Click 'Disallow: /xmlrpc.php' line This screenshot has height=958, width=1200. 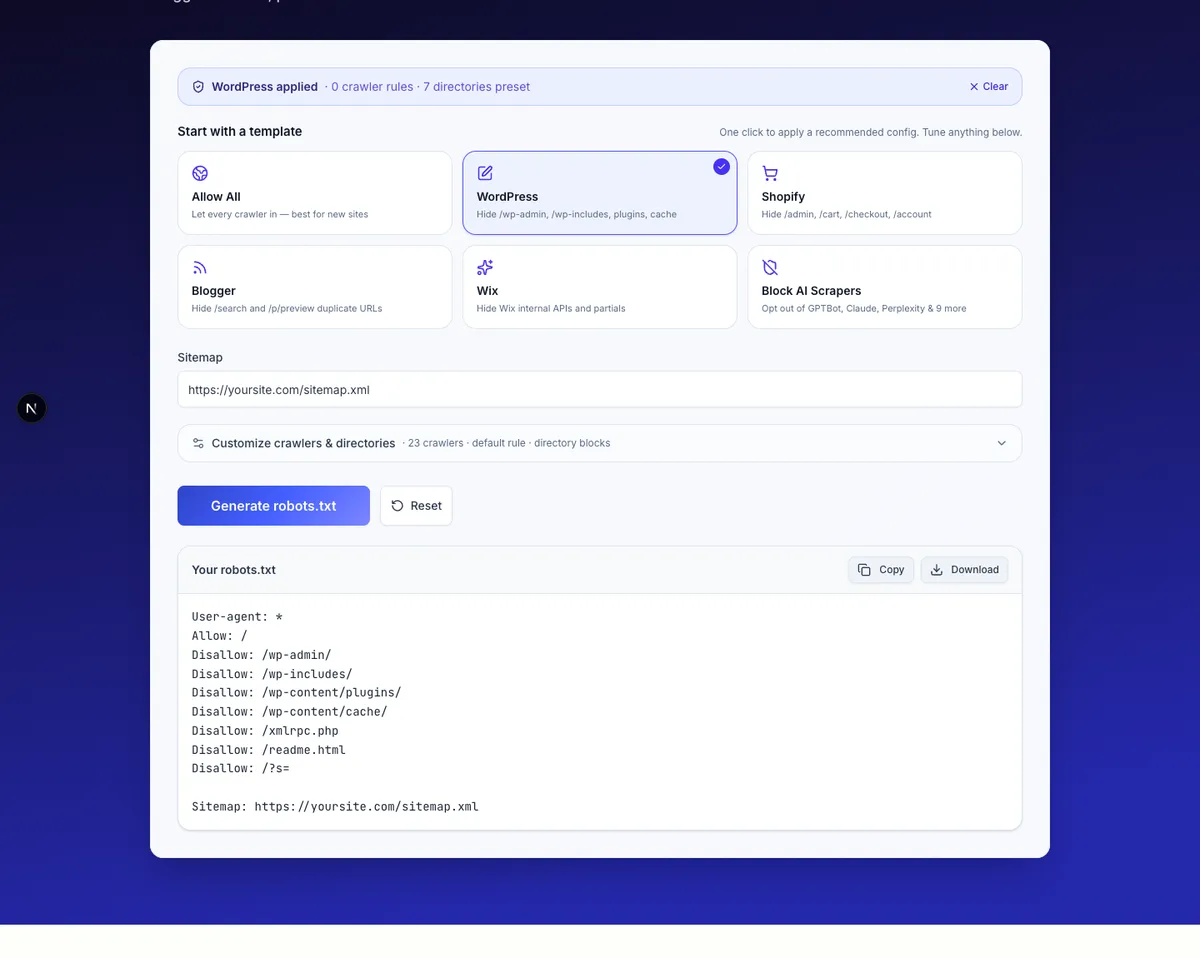(x=265, y=731)
